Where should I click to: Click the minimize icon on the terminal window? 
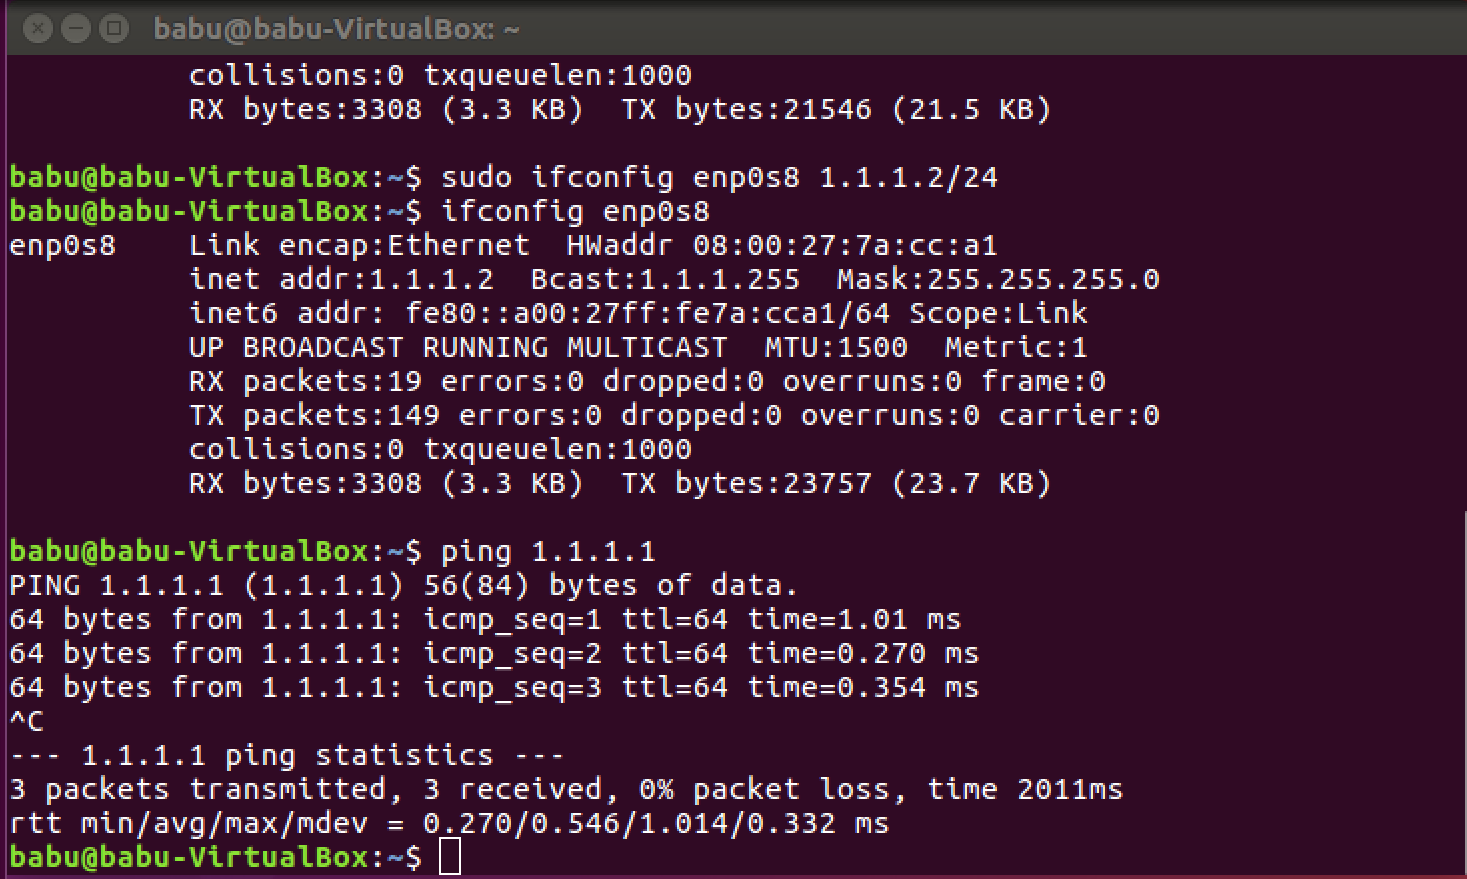click(74, 28)
